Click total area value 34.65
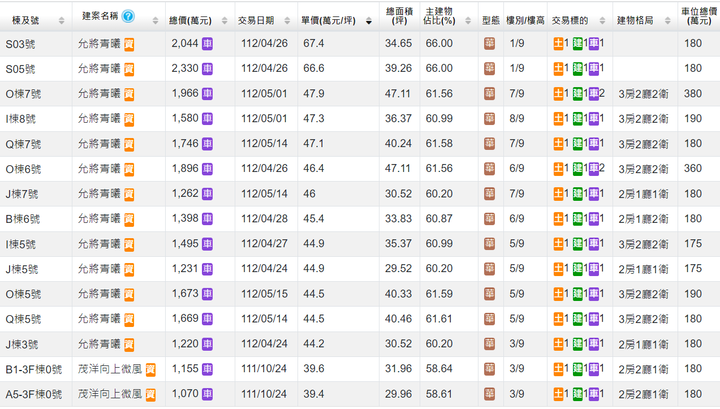 click(x=398, y=44)
